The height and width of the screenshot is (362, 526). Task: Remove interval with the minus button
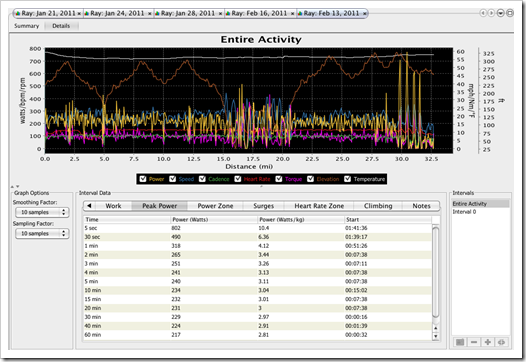tap(474, 342)
